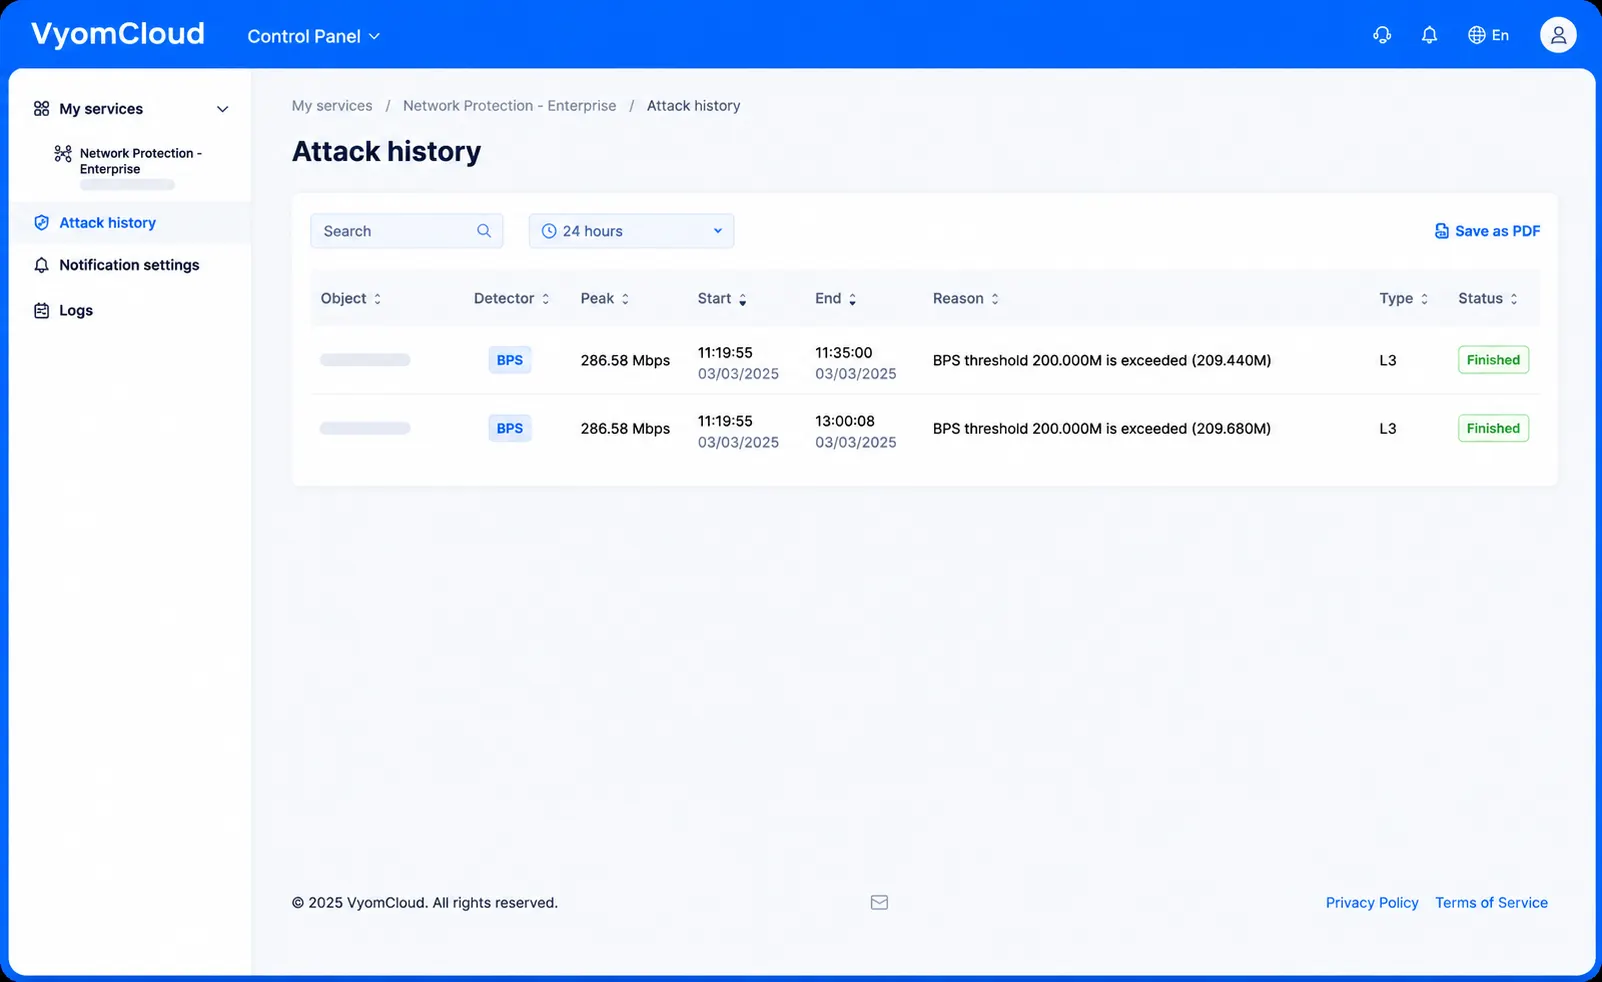The image size is (1602, 982).
Task: Switch language via En label
Action: point(1500,35)
